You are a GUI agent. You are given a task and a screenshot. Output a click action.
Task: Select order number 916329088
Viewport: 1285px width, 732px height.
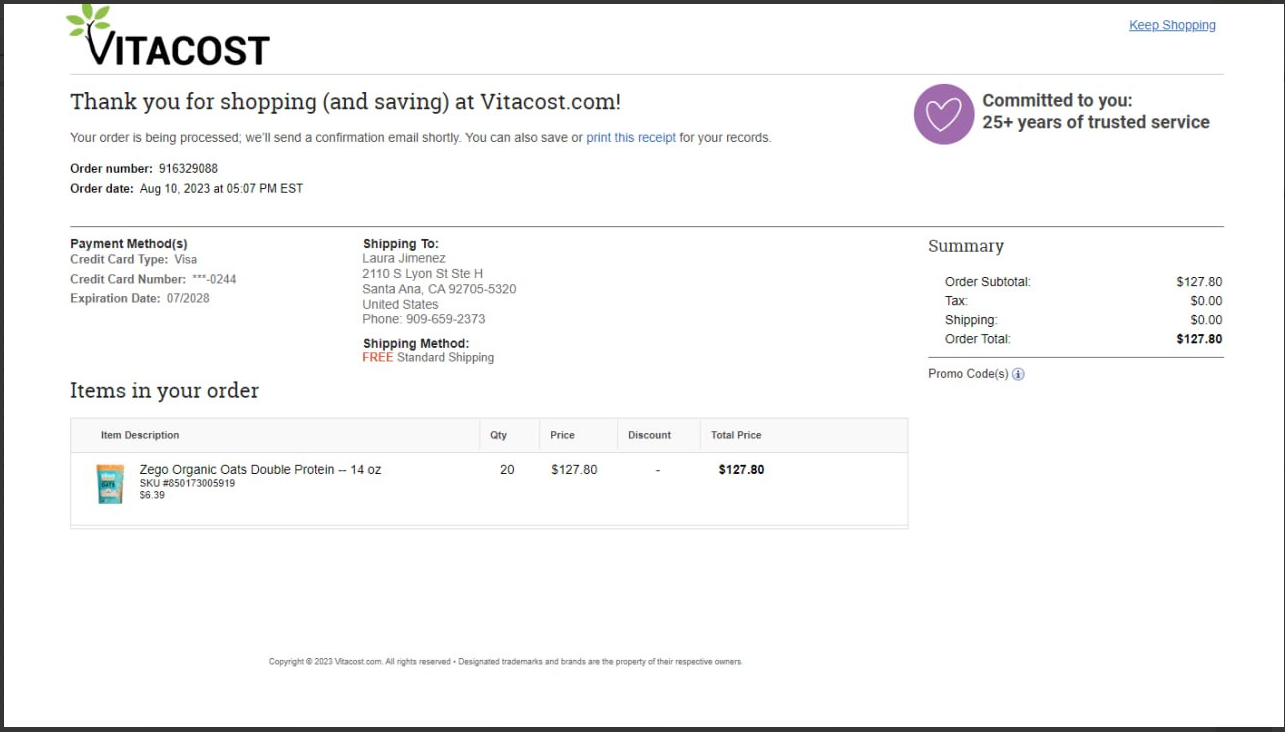188,168
